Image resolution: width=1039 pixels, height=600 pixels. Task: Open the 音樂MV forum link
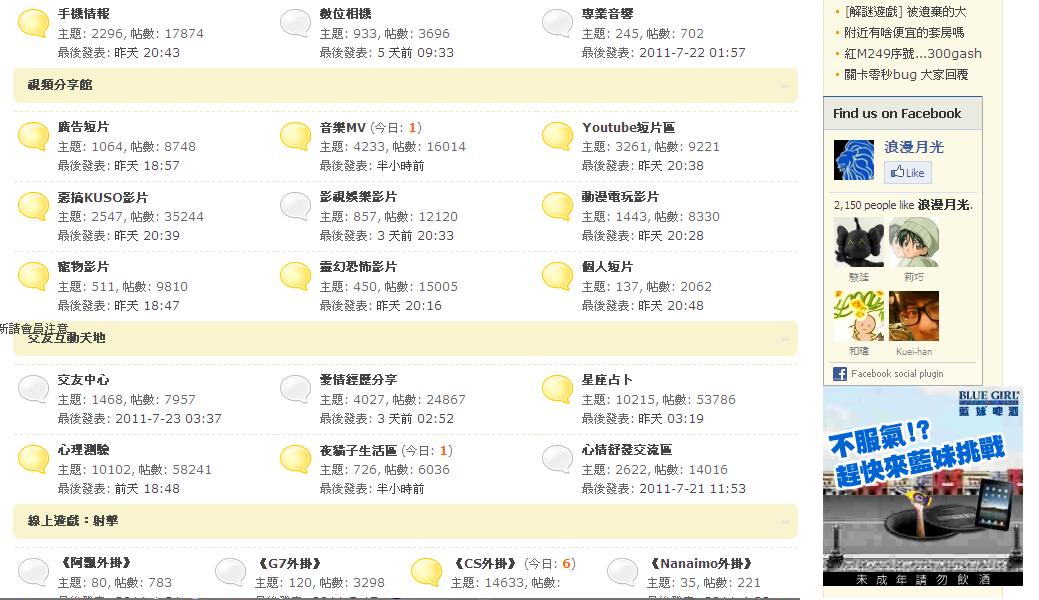point(343,128)
